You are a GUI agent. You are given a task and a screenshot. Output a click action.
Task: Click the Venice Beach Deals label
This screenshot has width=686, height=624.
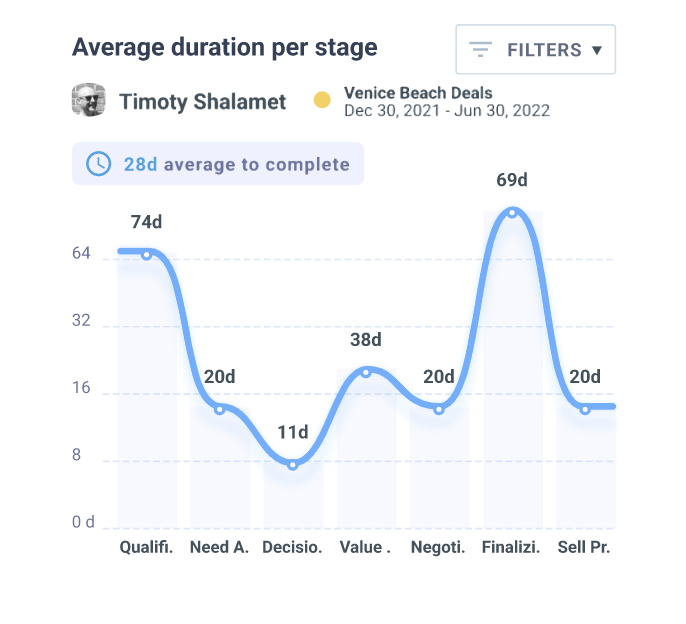click(418, 93)
